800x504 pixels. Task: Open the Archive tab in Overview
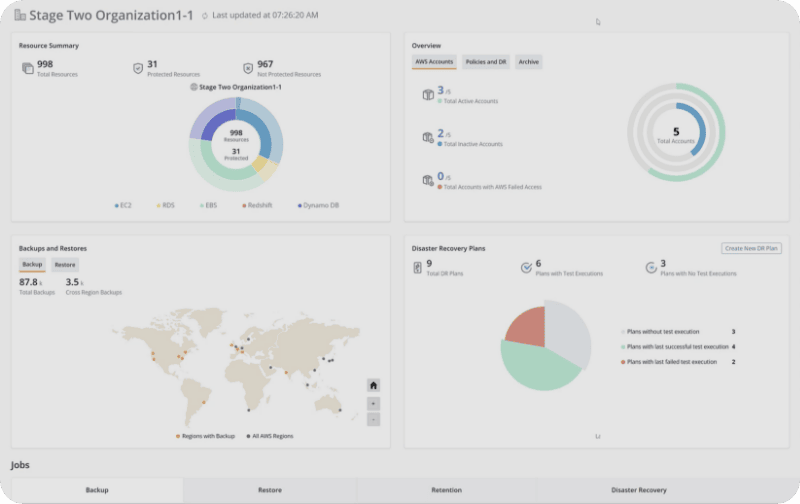pos(528,62)
